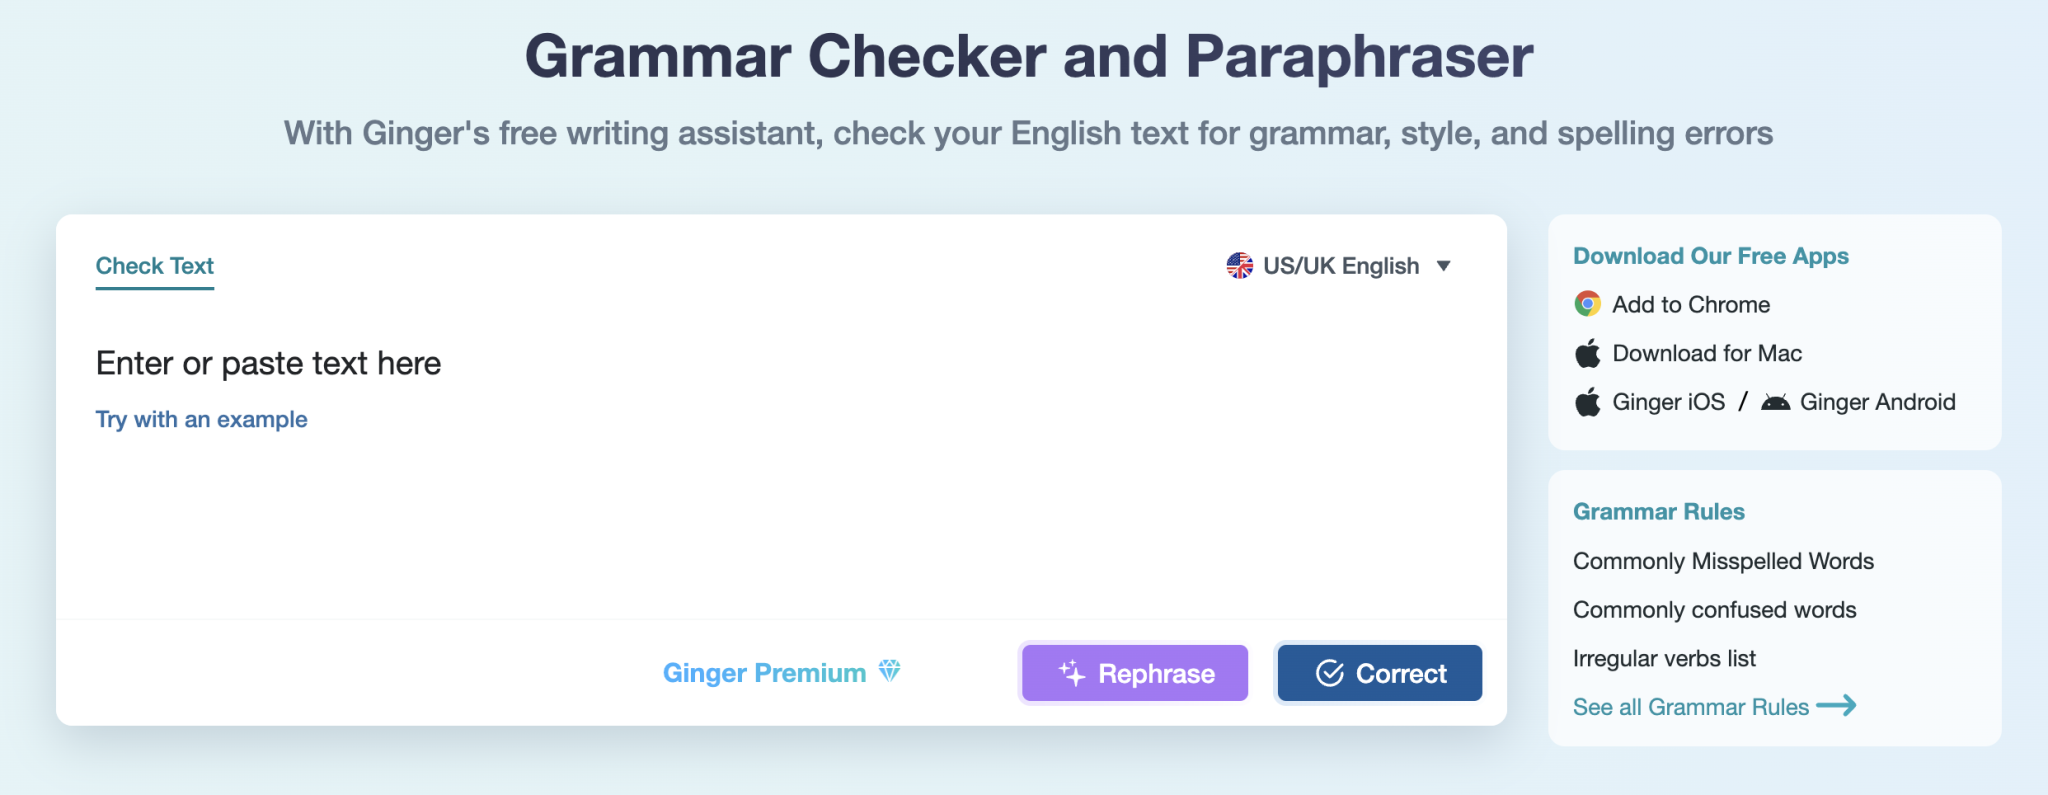This screenshot has height=795, width=2048.
Task: Open the Add to Chrome link
Action: click(1690, 304)
